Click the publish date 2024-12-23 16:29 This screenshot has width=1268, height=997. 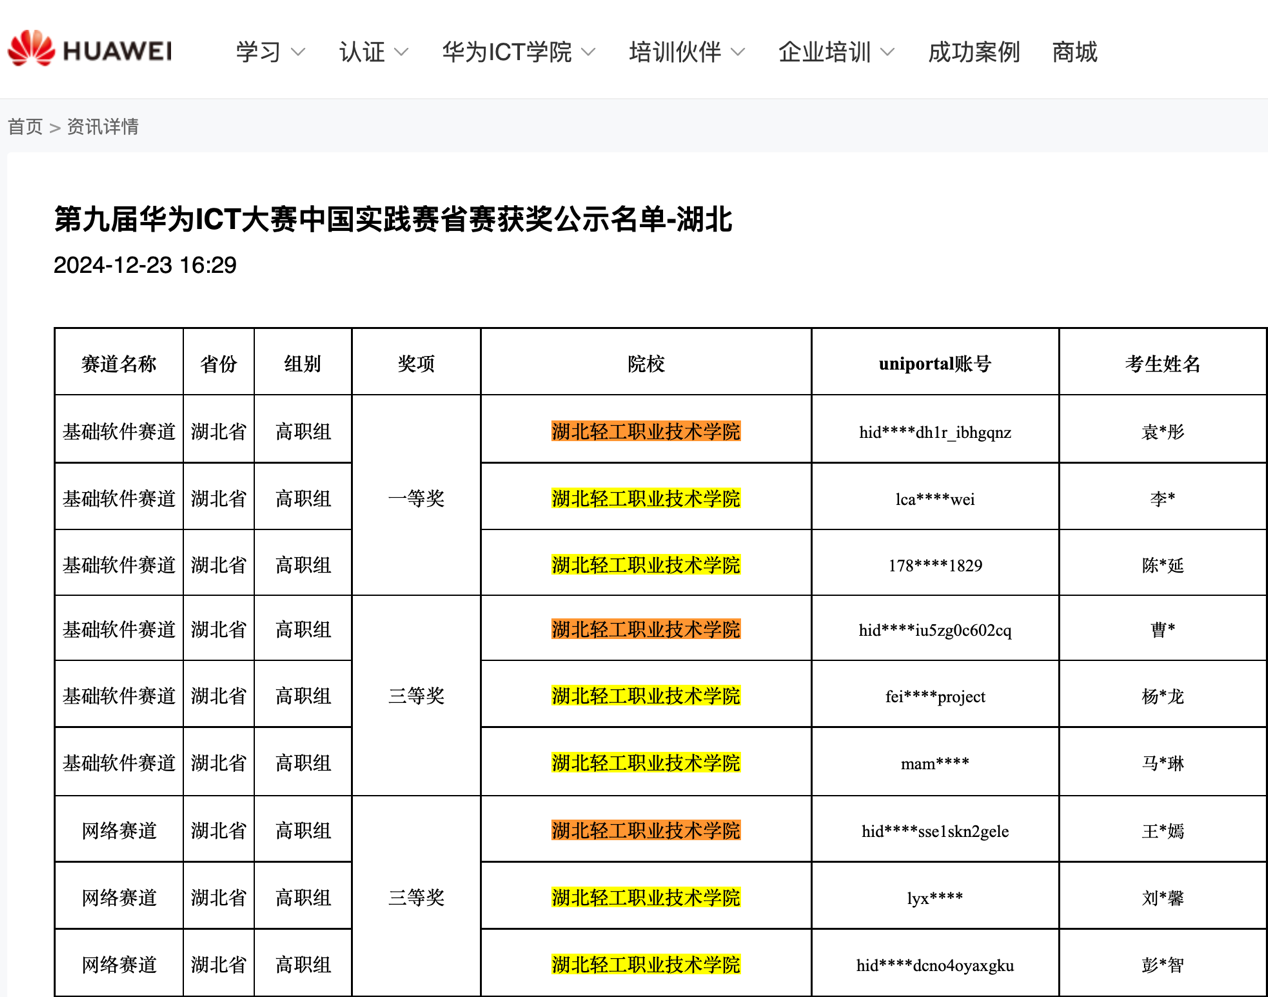tap(145, 265)
